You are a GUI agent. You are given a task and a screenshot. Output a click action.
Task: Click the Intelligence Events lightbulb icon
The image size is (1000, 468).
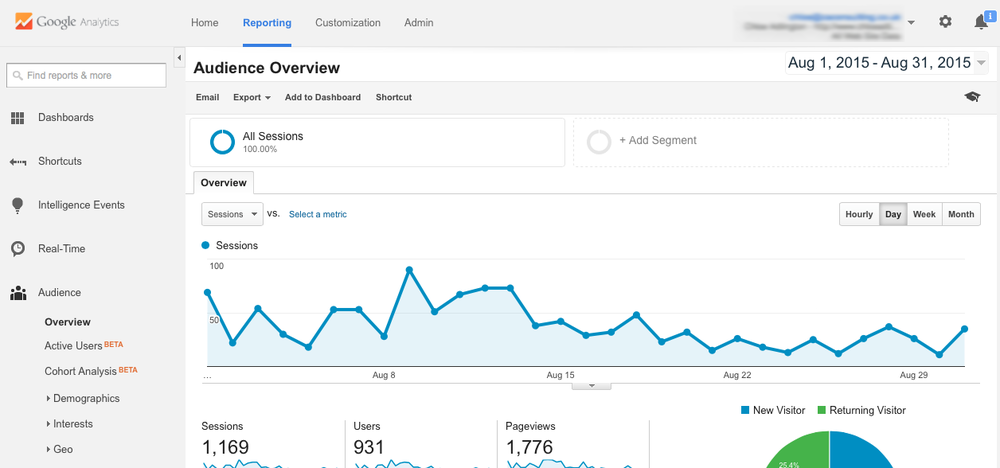pyautogui.click(x=17, y=205)
